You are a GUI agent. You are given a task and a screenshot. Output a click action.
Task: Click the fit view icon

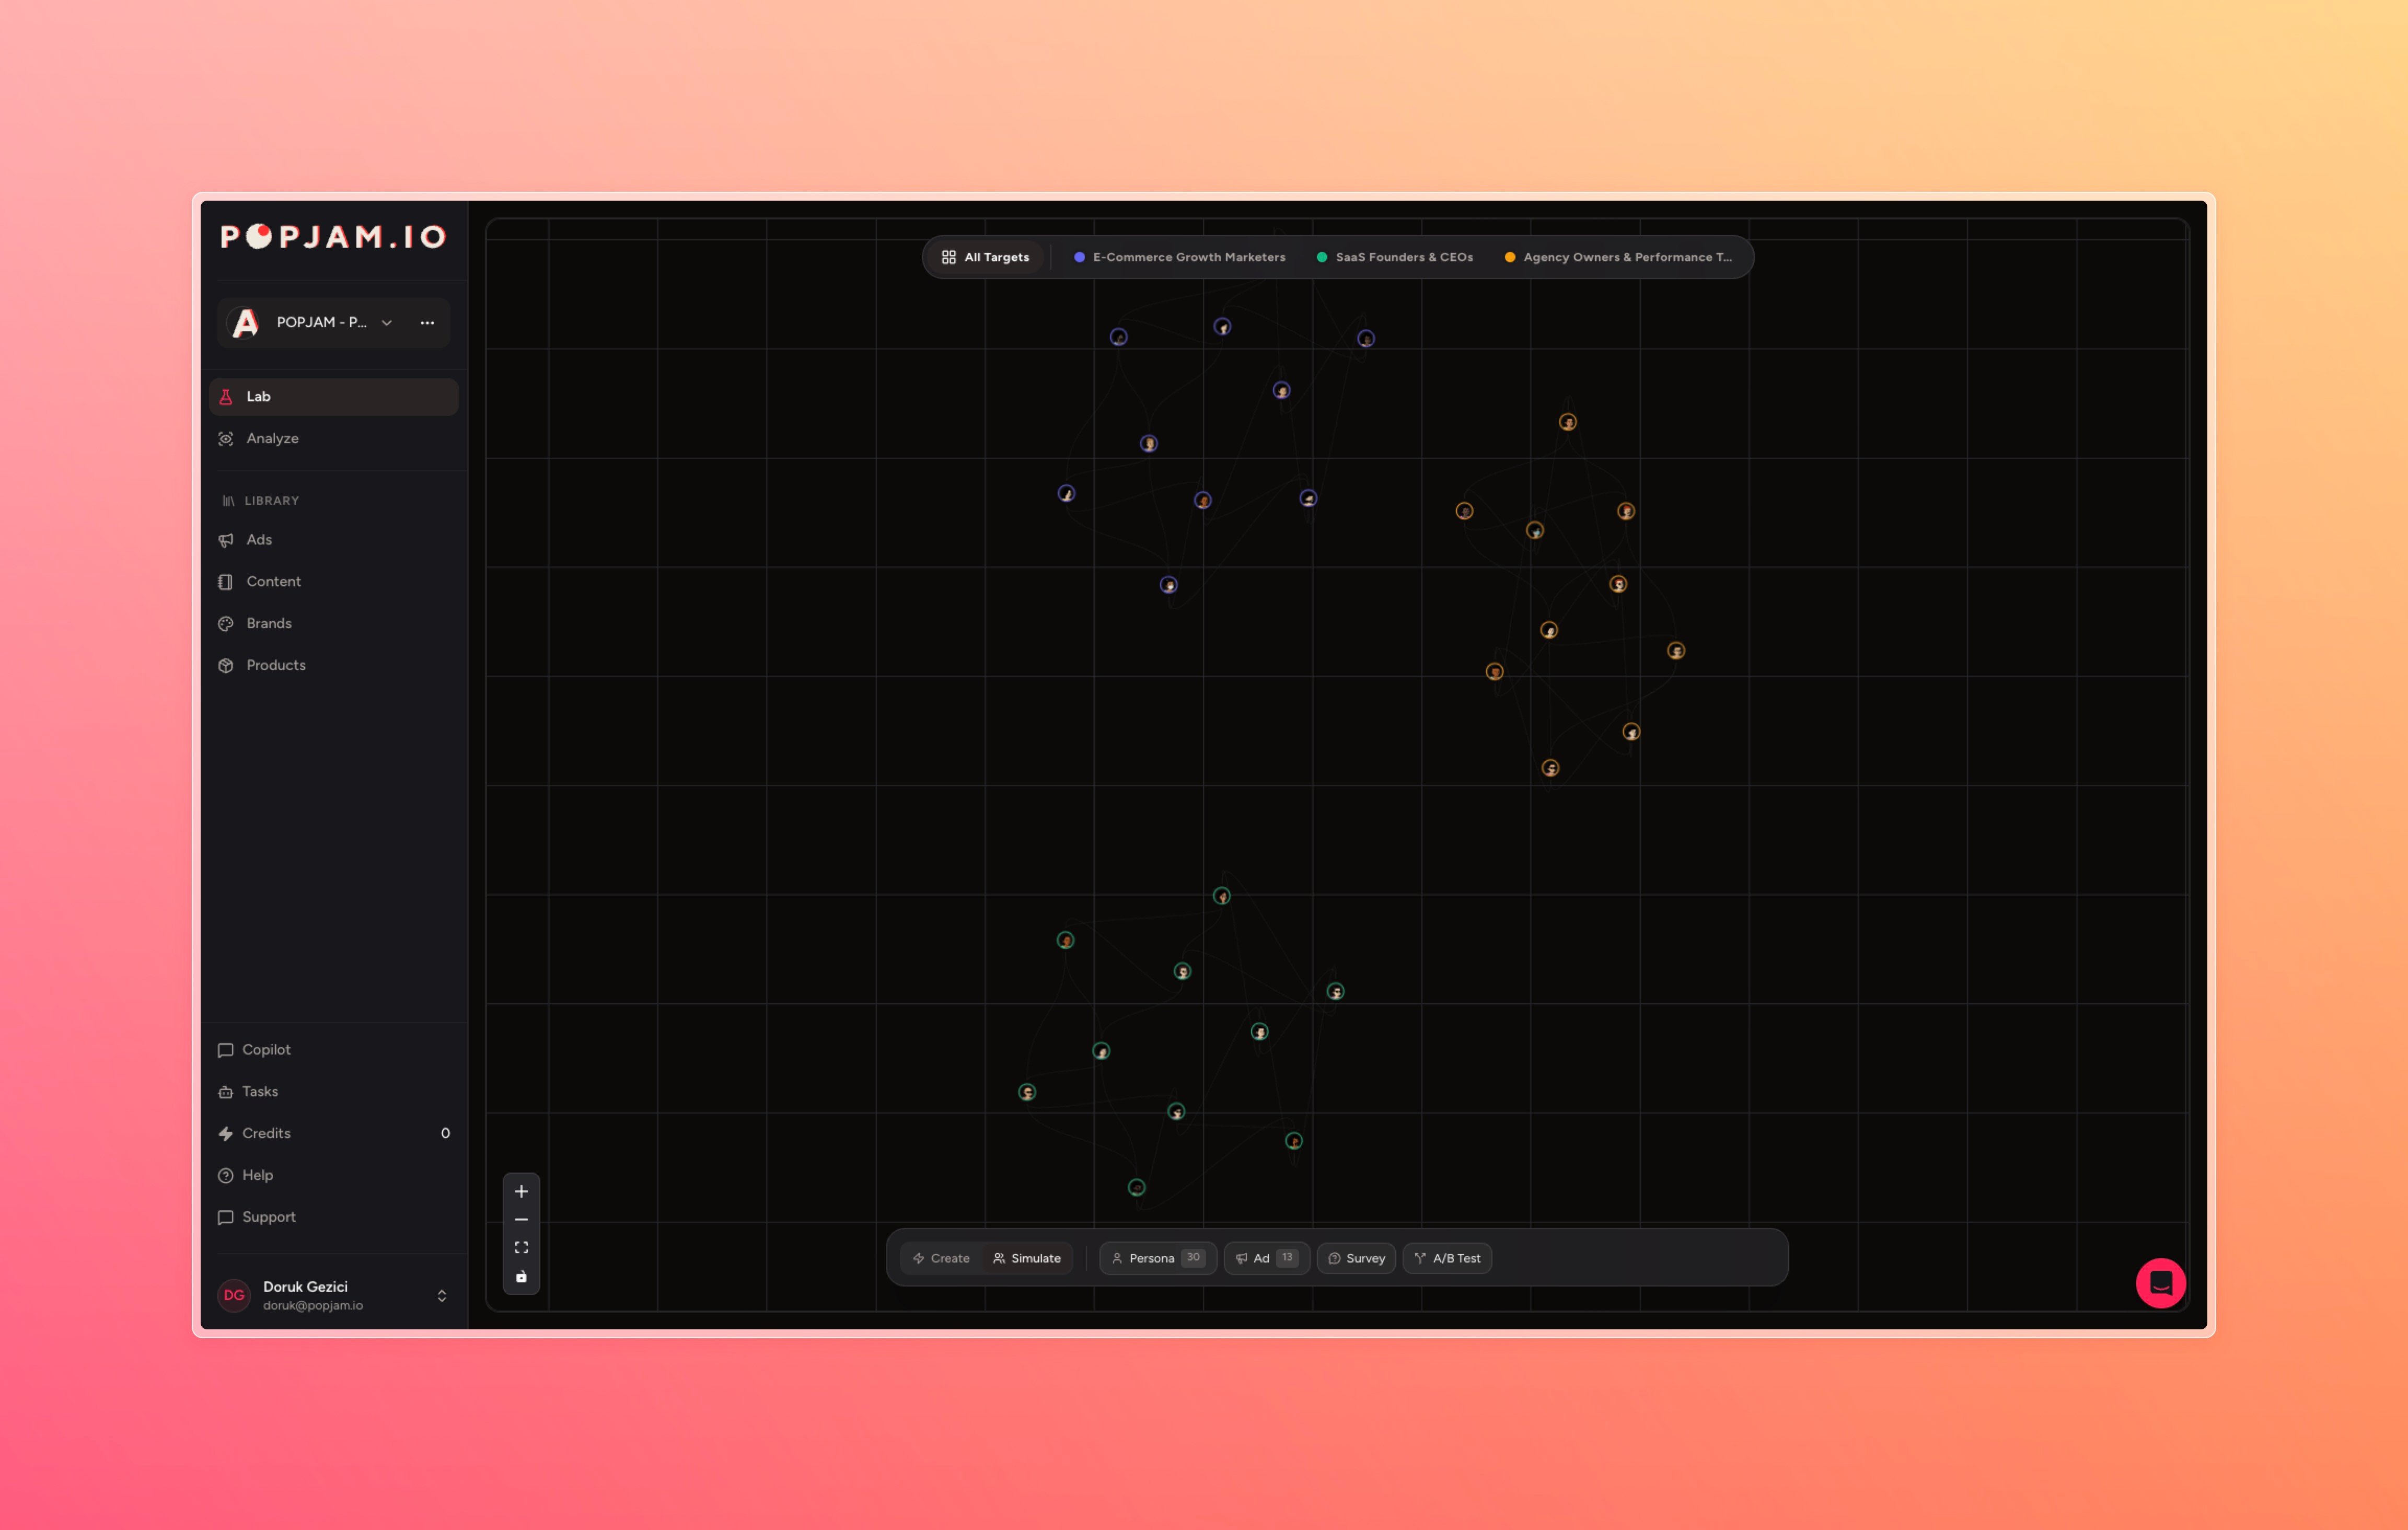coord(521,1247)
